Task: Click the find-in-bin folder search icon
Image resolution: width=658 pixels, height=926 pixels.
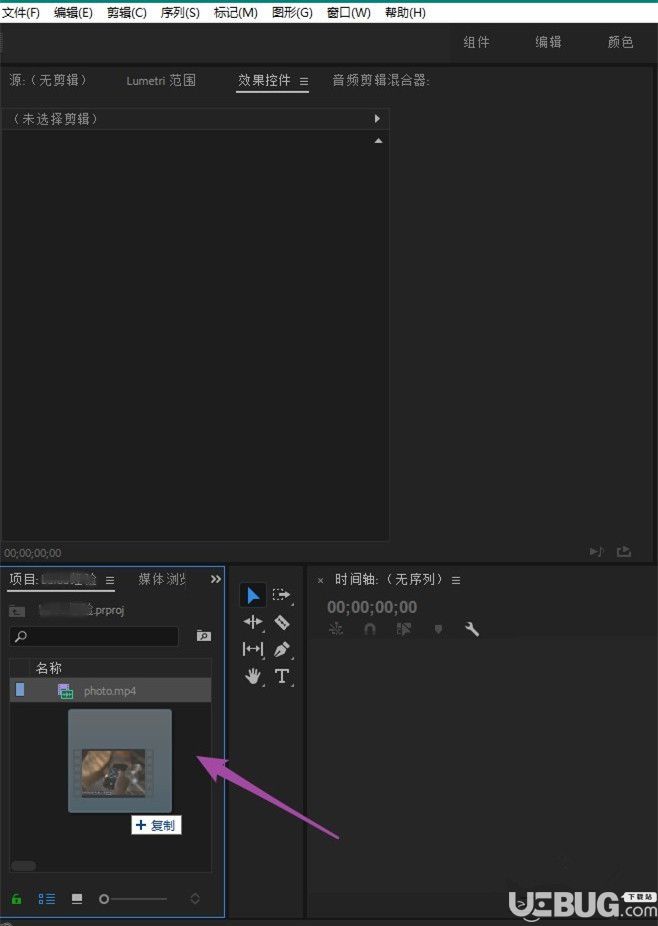Action: click(x=204, y=635)
